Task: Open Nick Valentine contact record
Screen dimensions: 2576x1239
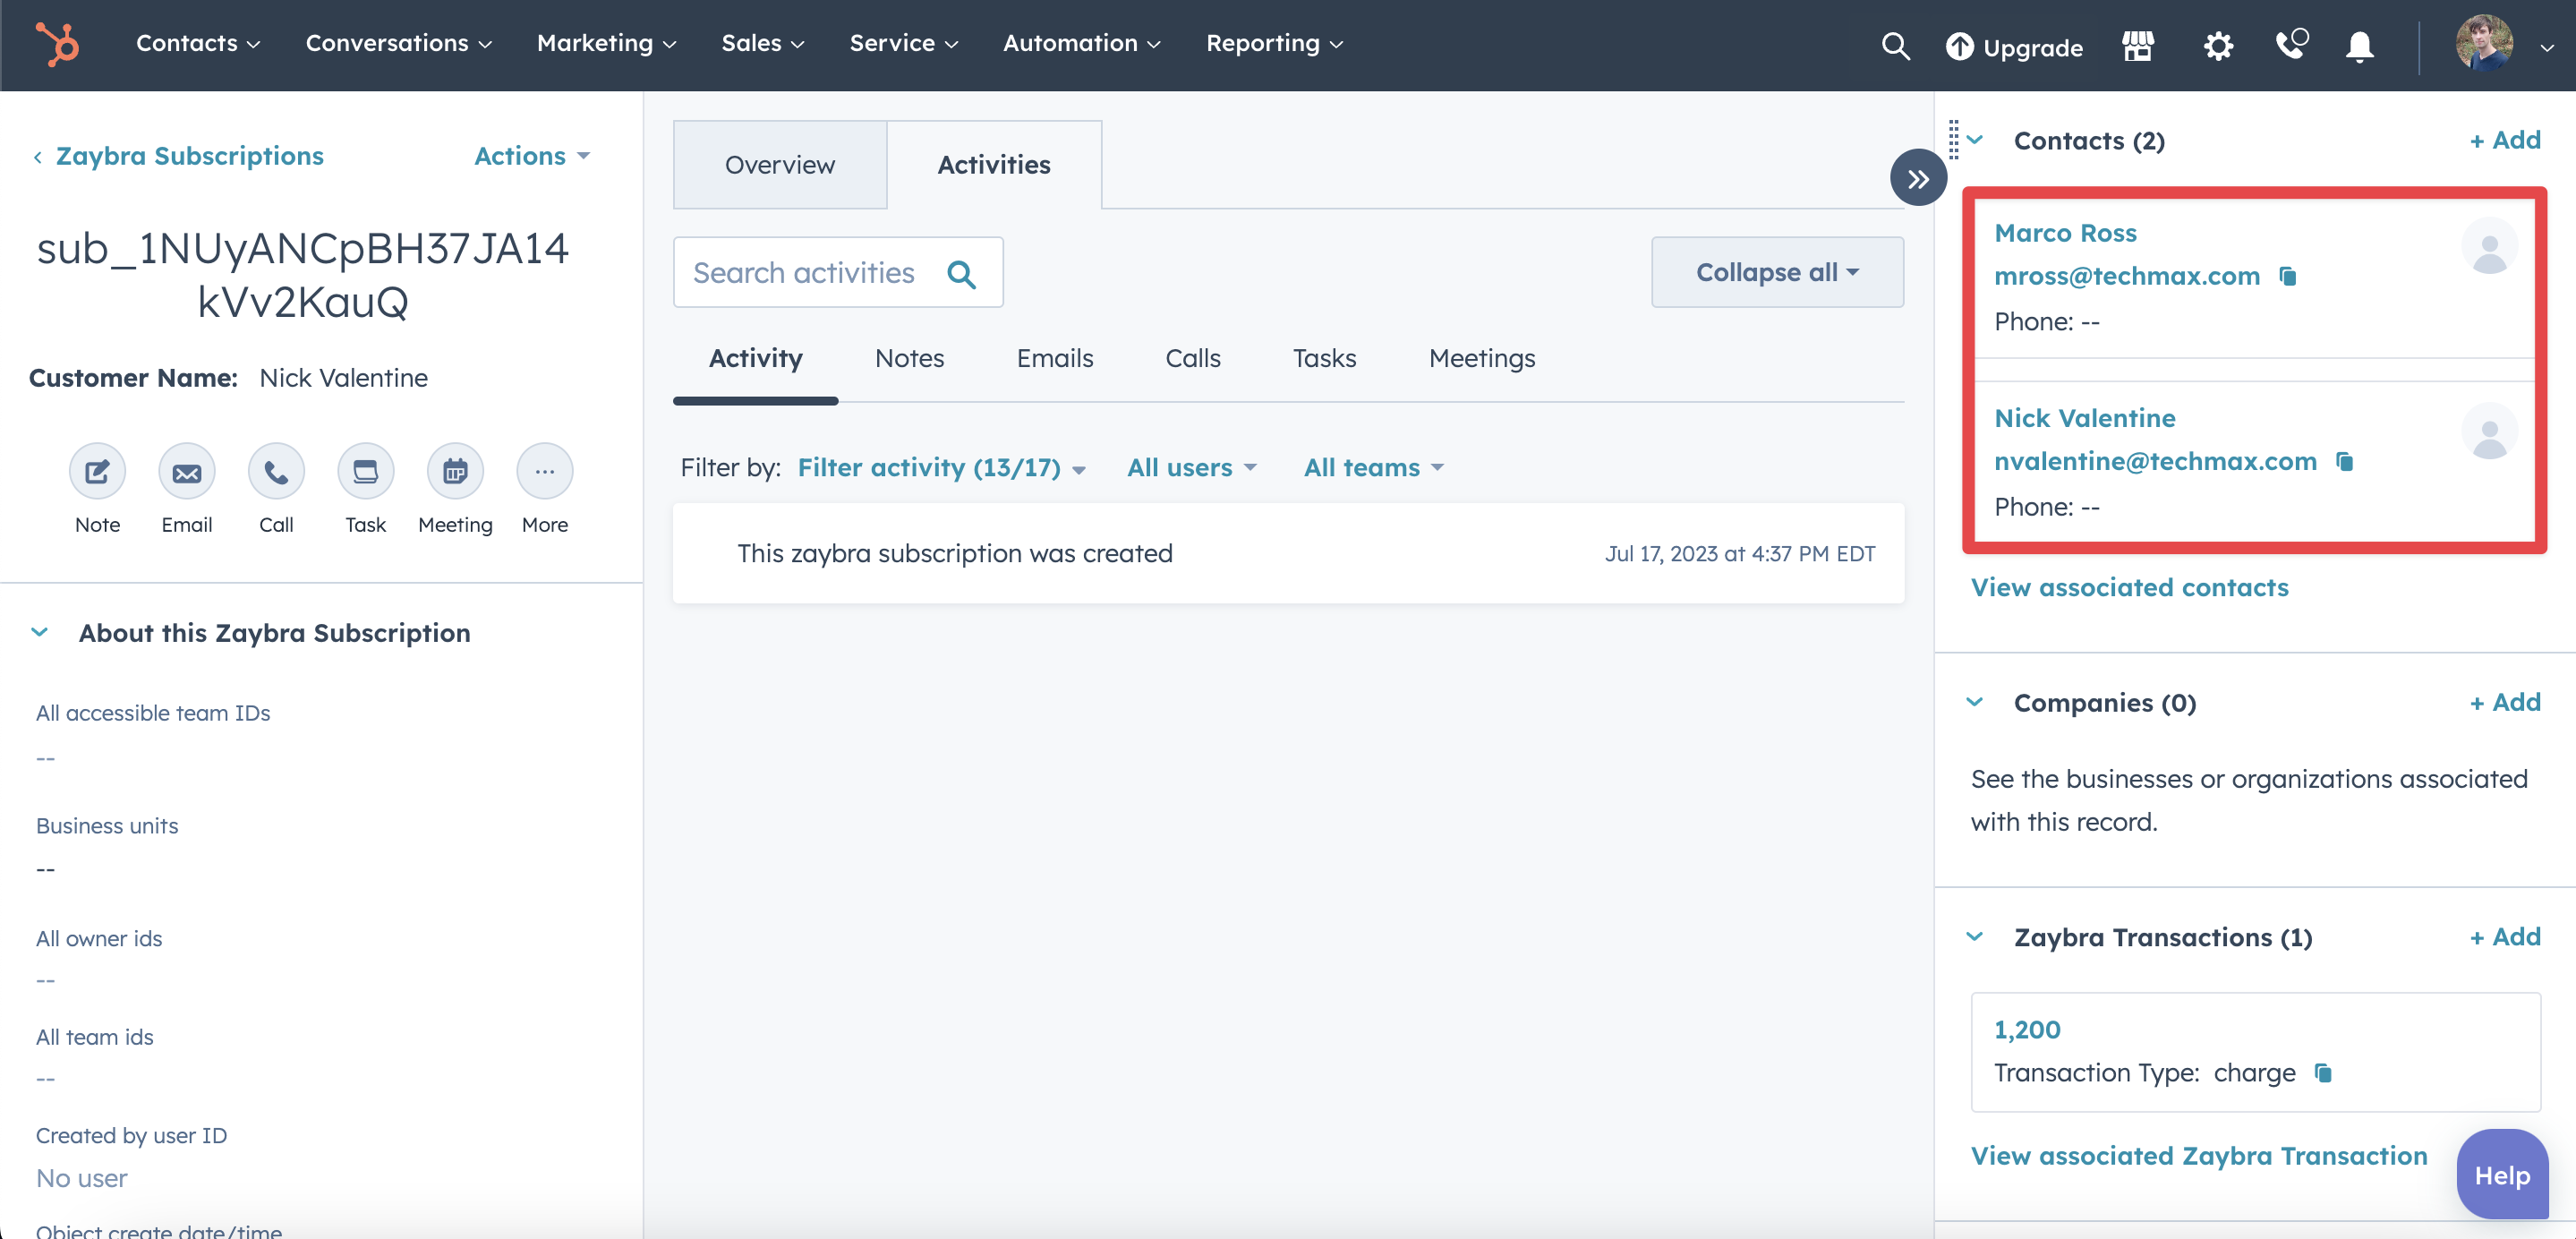Action: tap(2085, 418)
